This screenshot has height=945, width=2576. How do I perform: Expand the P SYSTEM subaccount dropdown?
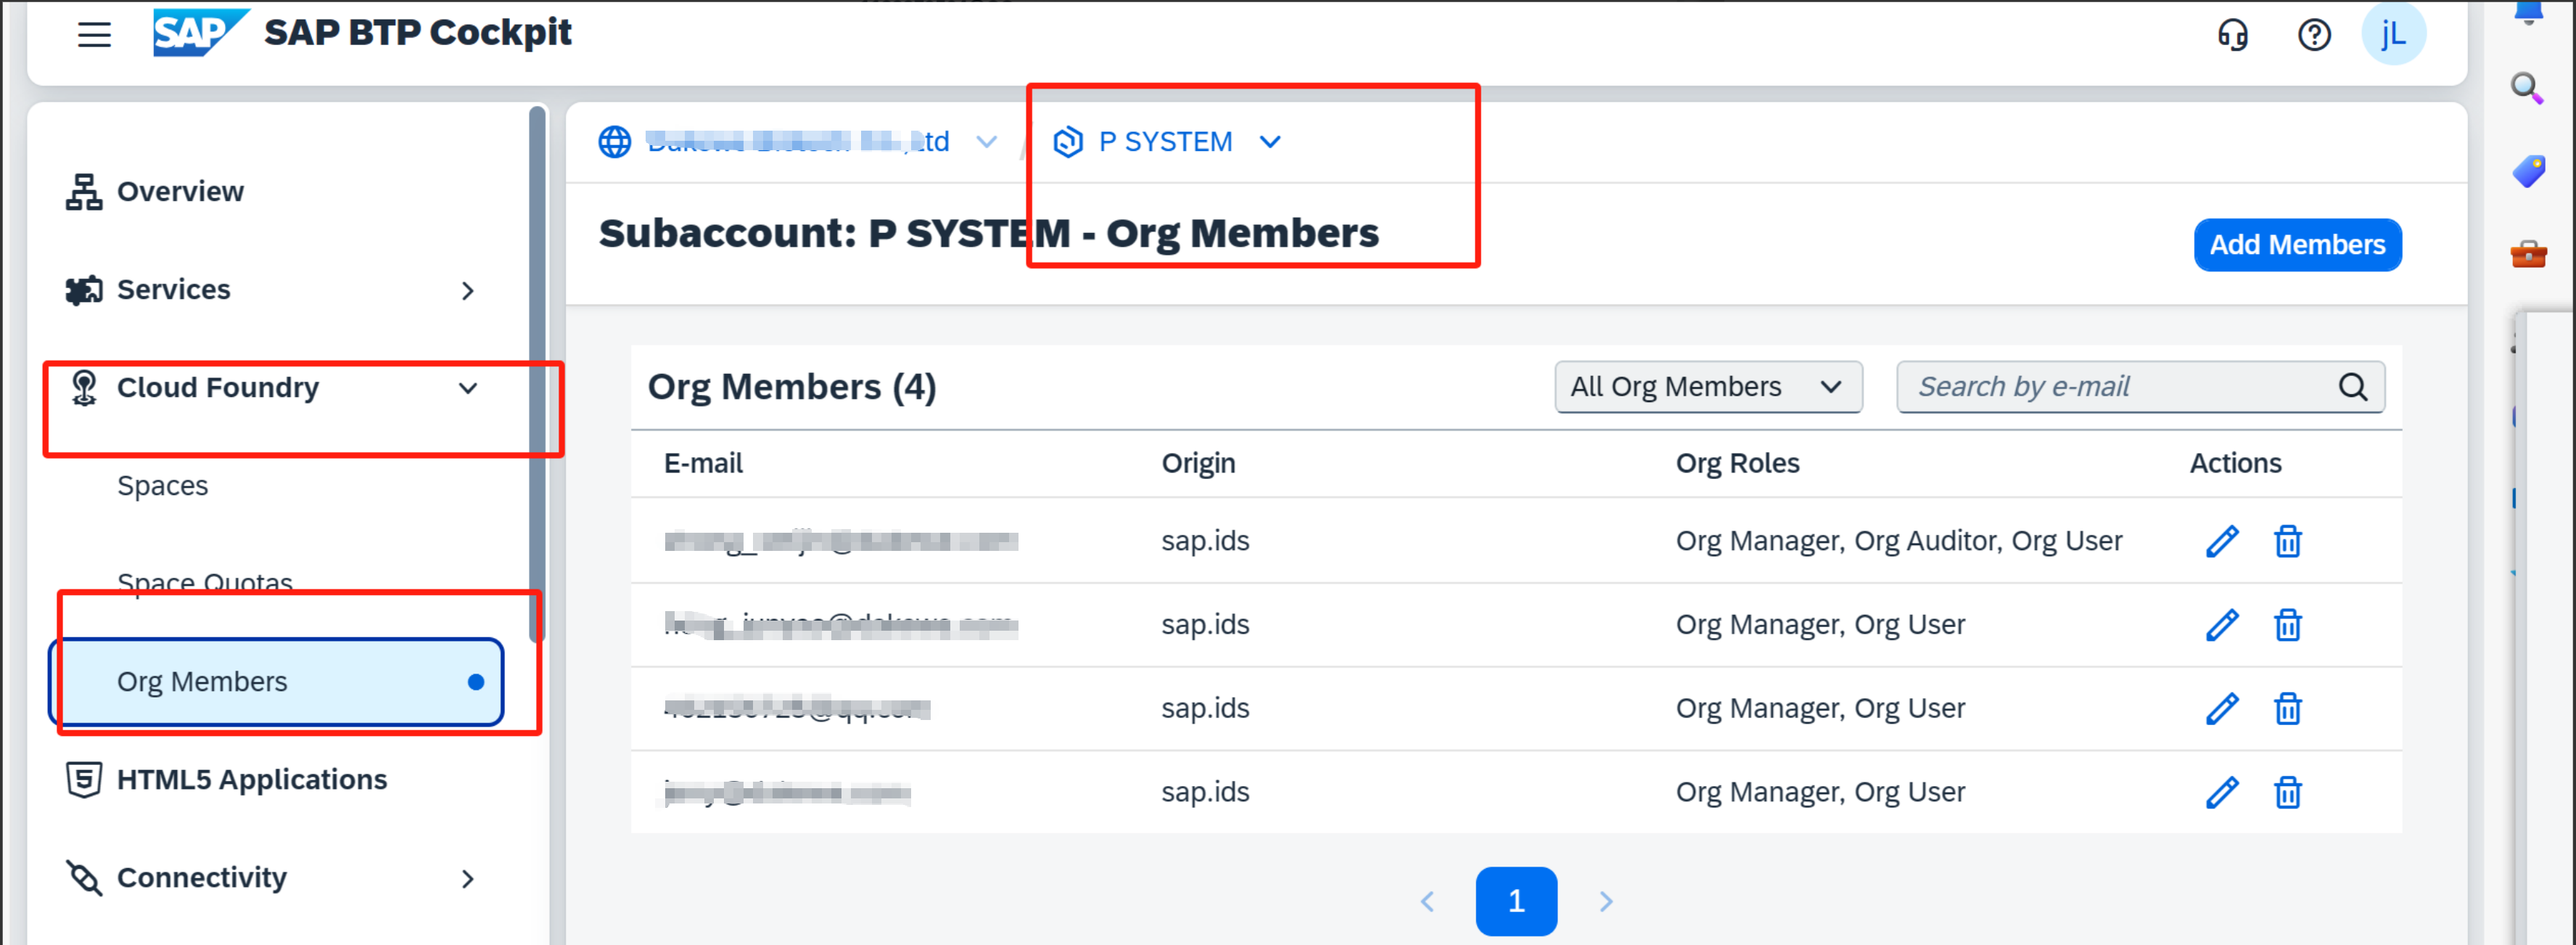click(1270, 141)
